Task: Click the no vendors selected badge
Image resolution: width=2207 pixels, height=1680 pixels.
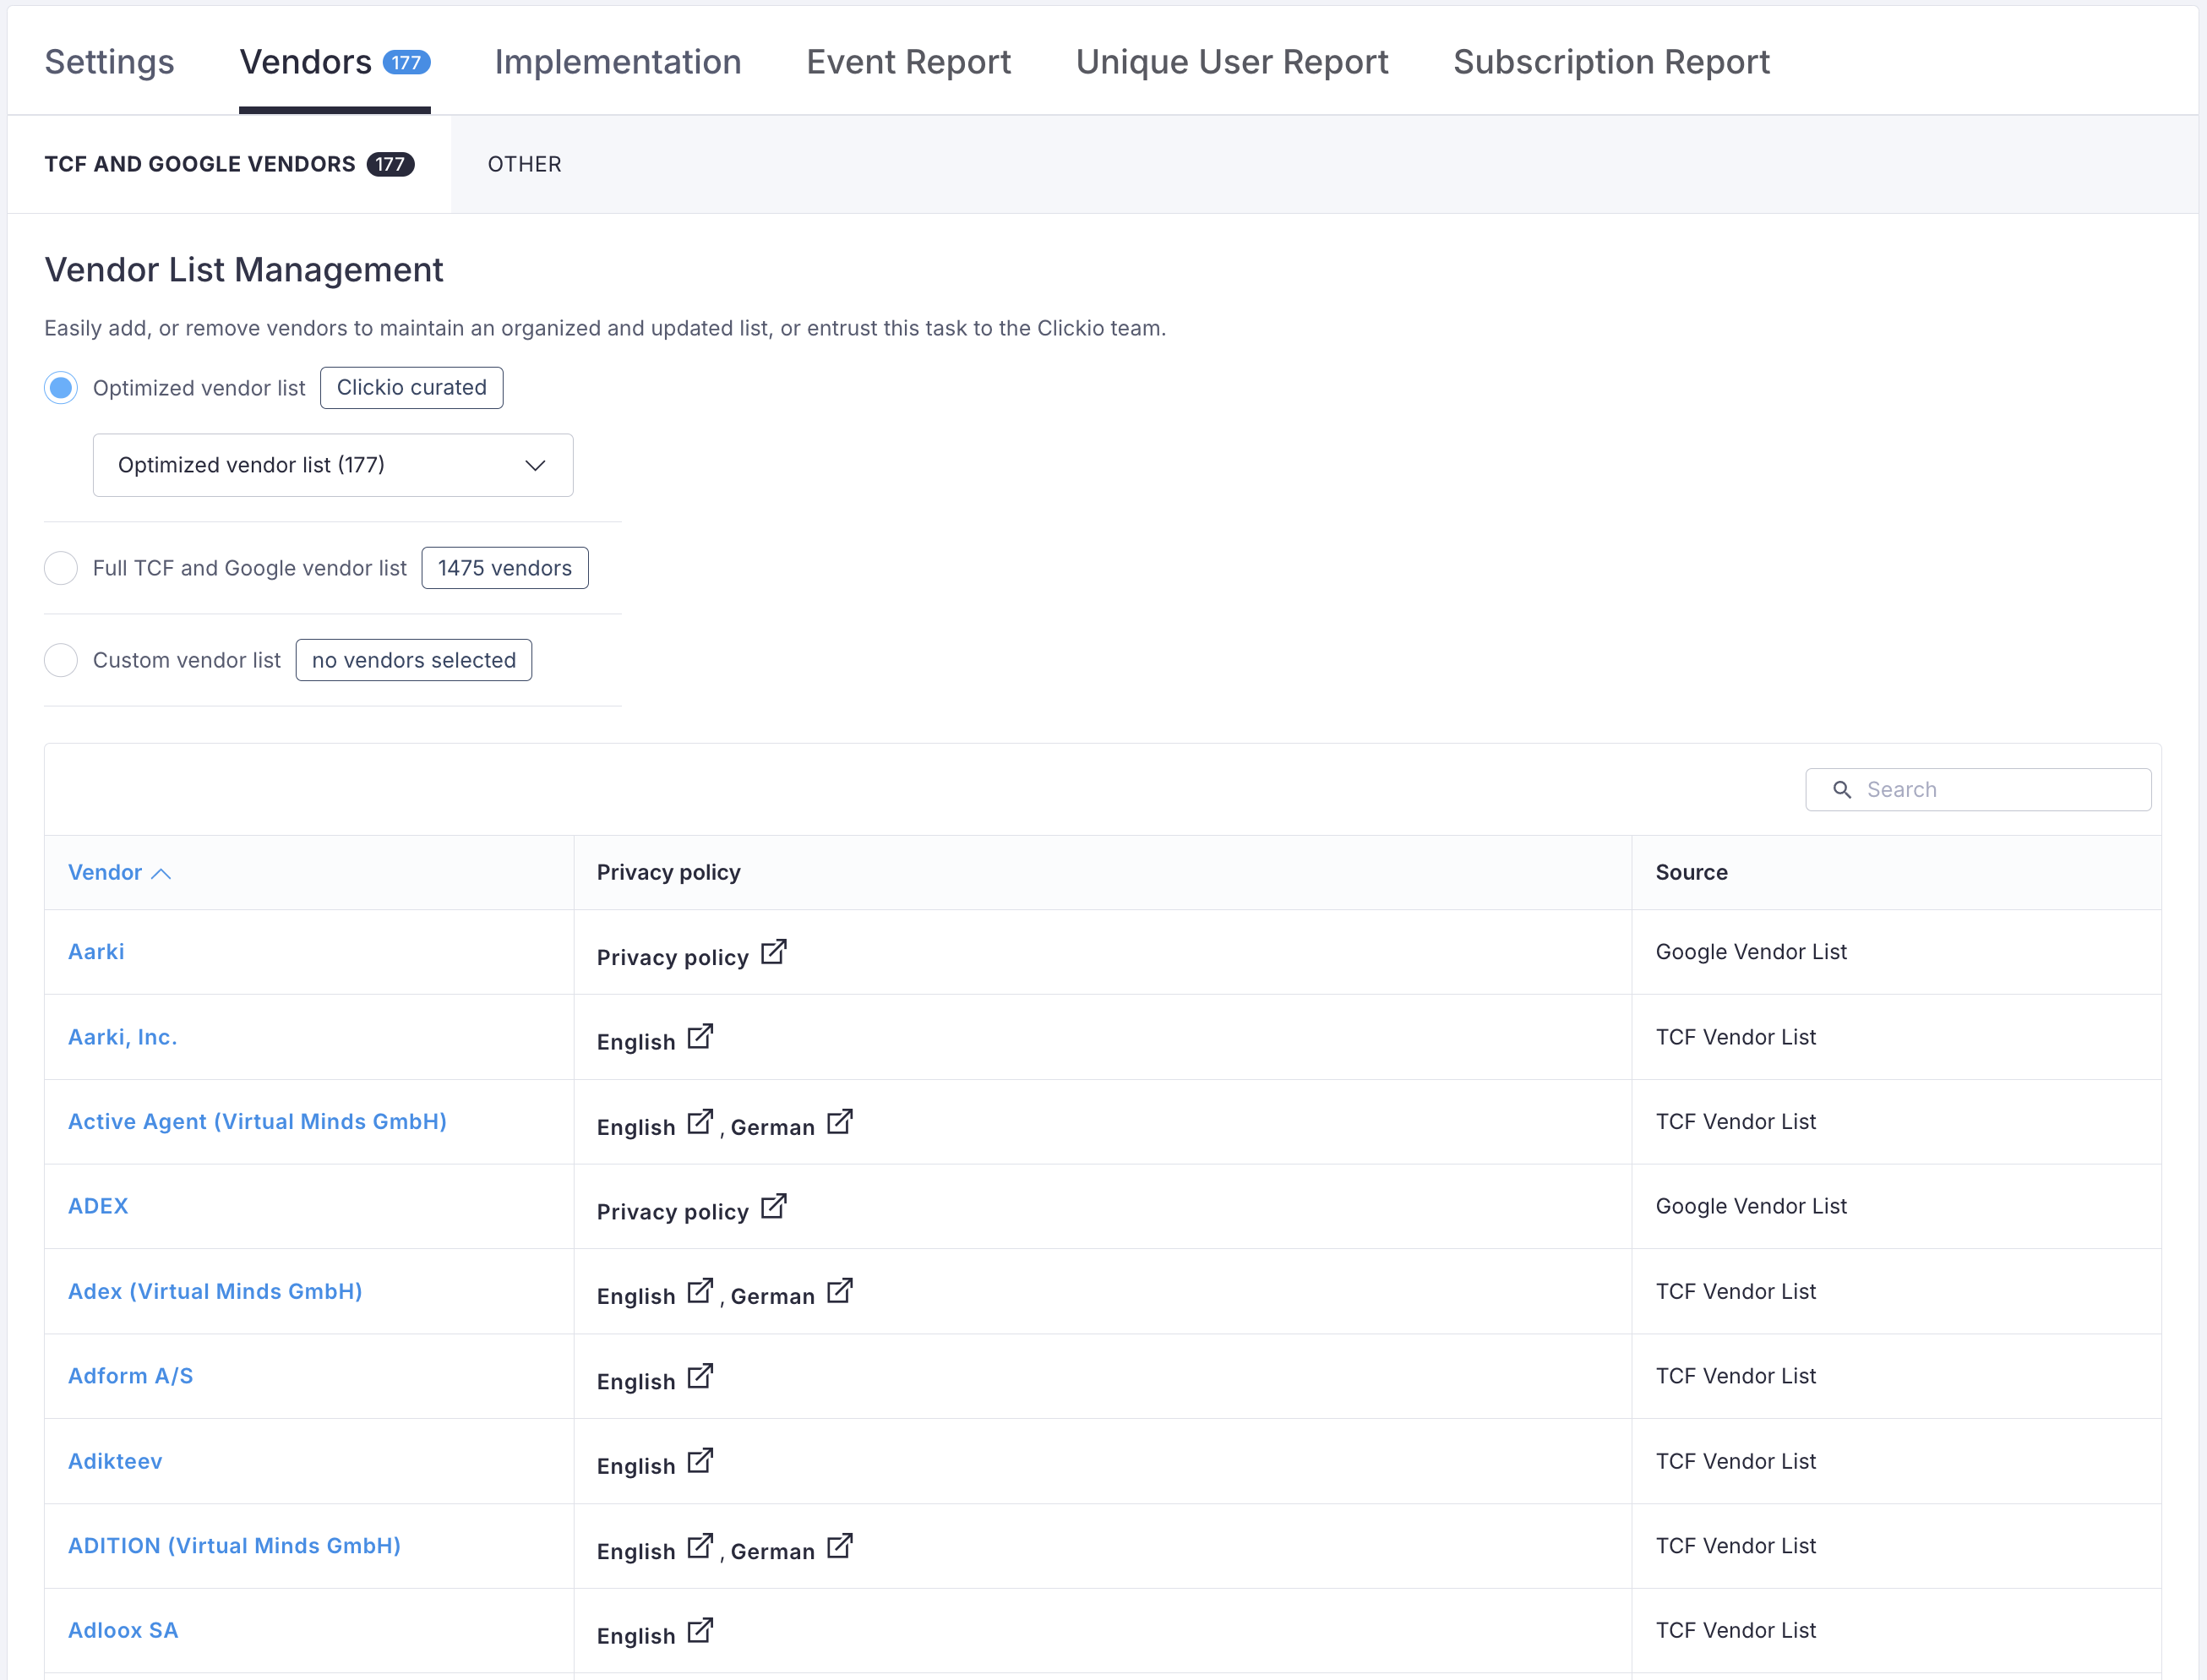Action: pyautogui.click(x=414, y=660)
